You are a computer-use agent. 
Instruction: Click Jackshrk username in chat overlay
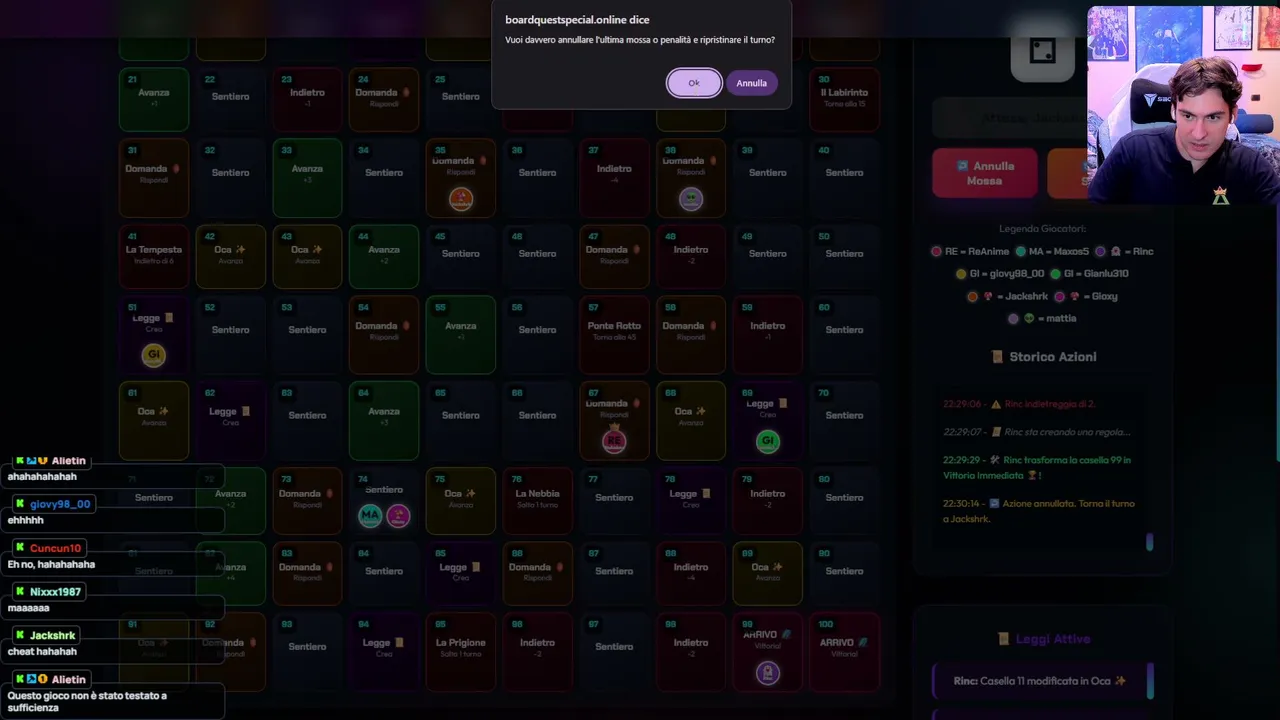coord(52,636)
